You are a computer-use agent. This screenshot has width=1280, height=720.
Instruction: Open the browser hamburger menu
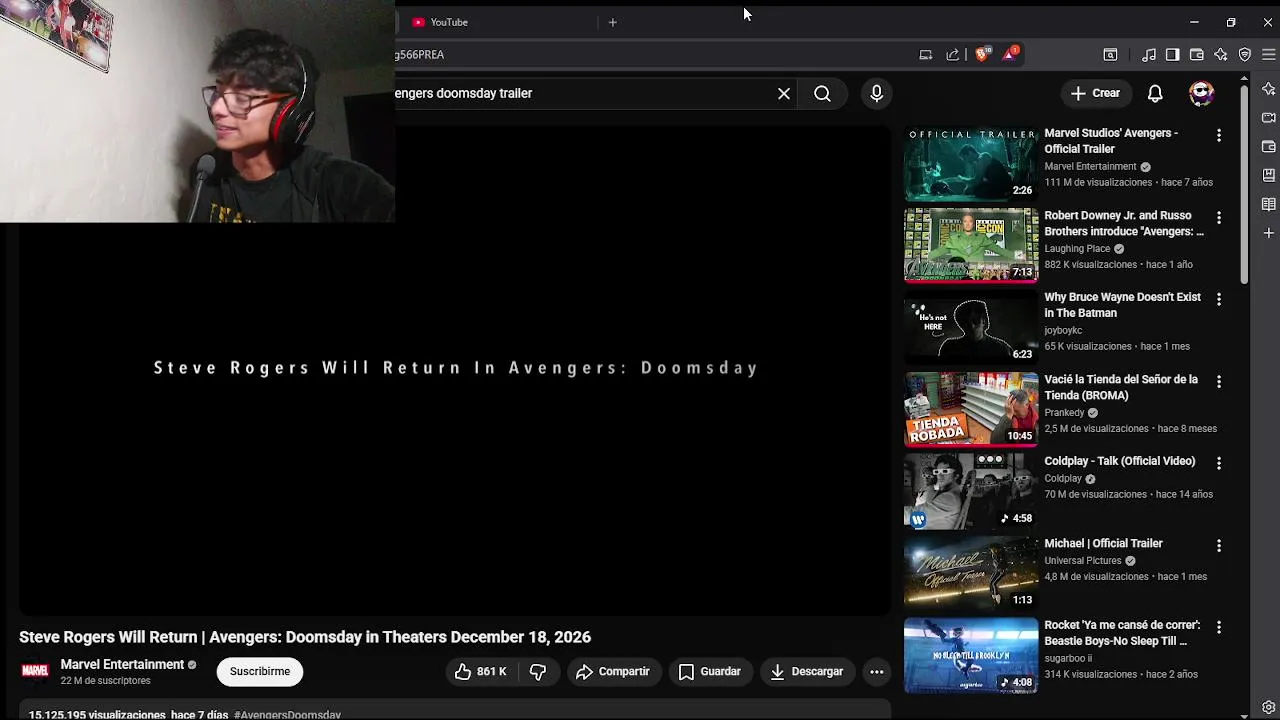1268,55
